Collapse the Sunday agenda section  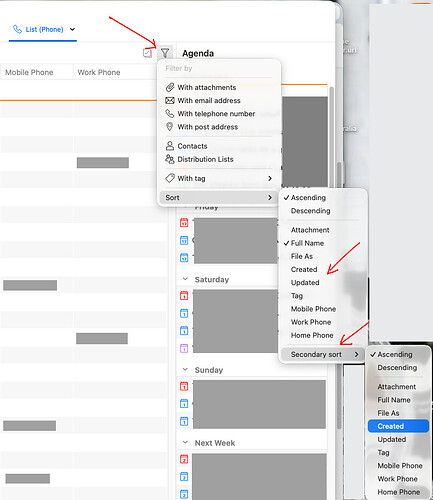coord(185,370)
